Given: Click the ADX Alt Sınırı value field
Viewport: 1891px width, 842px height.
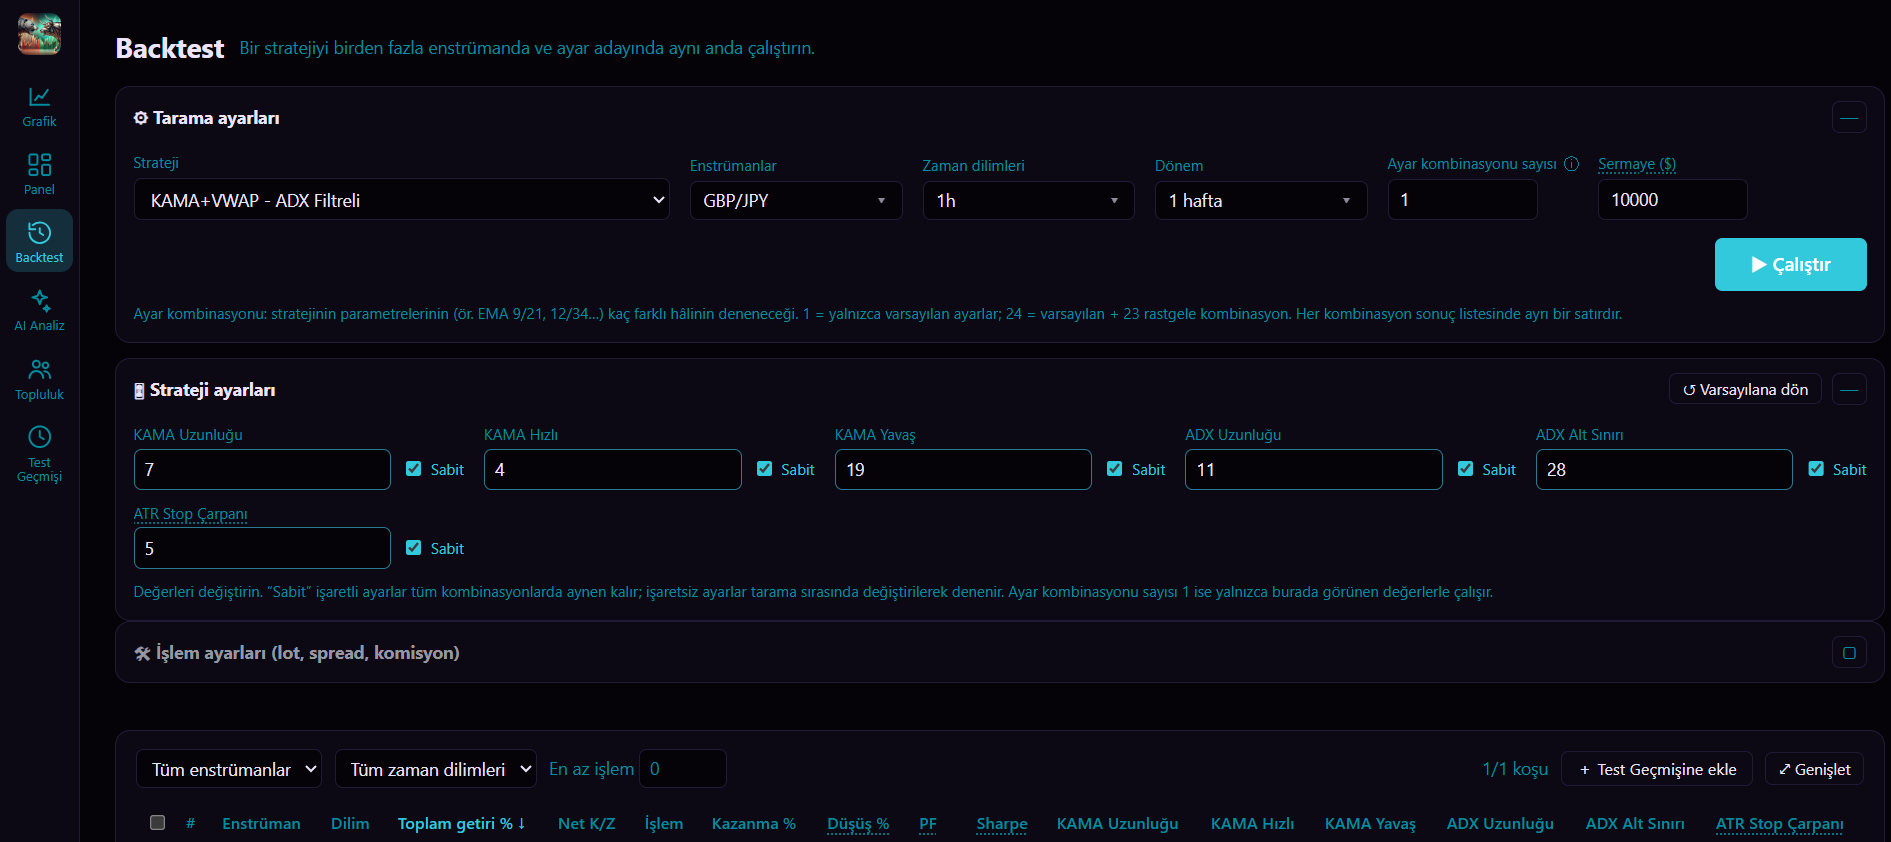Looking at the screenshot, I should (x=1664, y=469).
